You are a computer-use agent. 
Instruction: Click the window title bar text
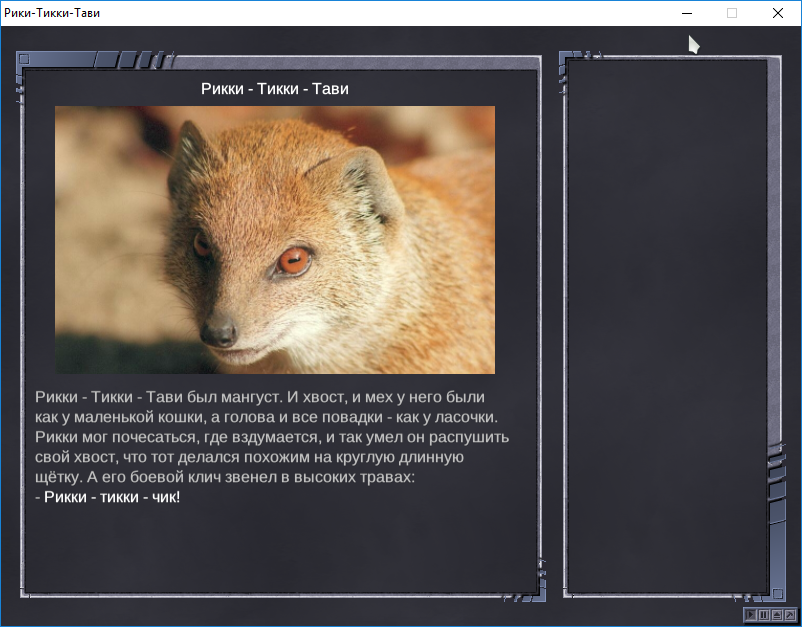pyautogui.click(x=51, y=13)
